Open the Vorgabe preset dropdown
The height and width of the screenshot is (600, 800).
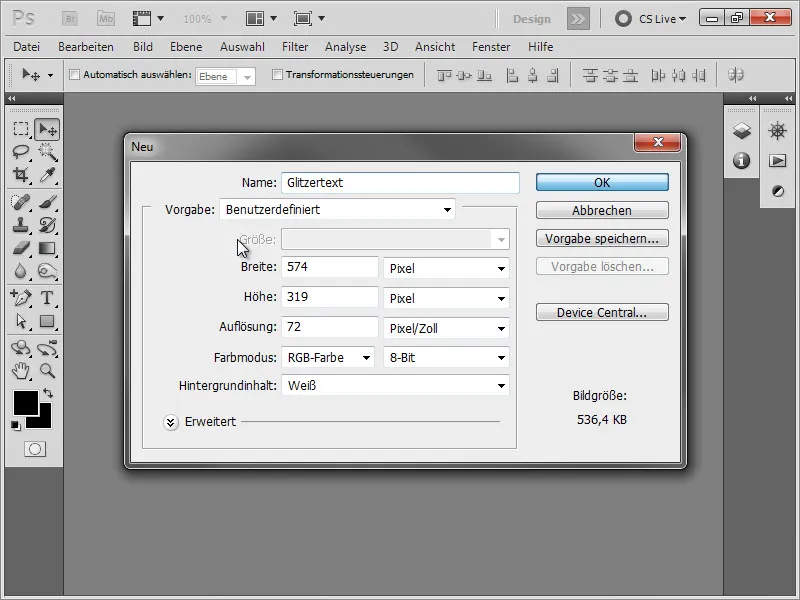[337, 209]
